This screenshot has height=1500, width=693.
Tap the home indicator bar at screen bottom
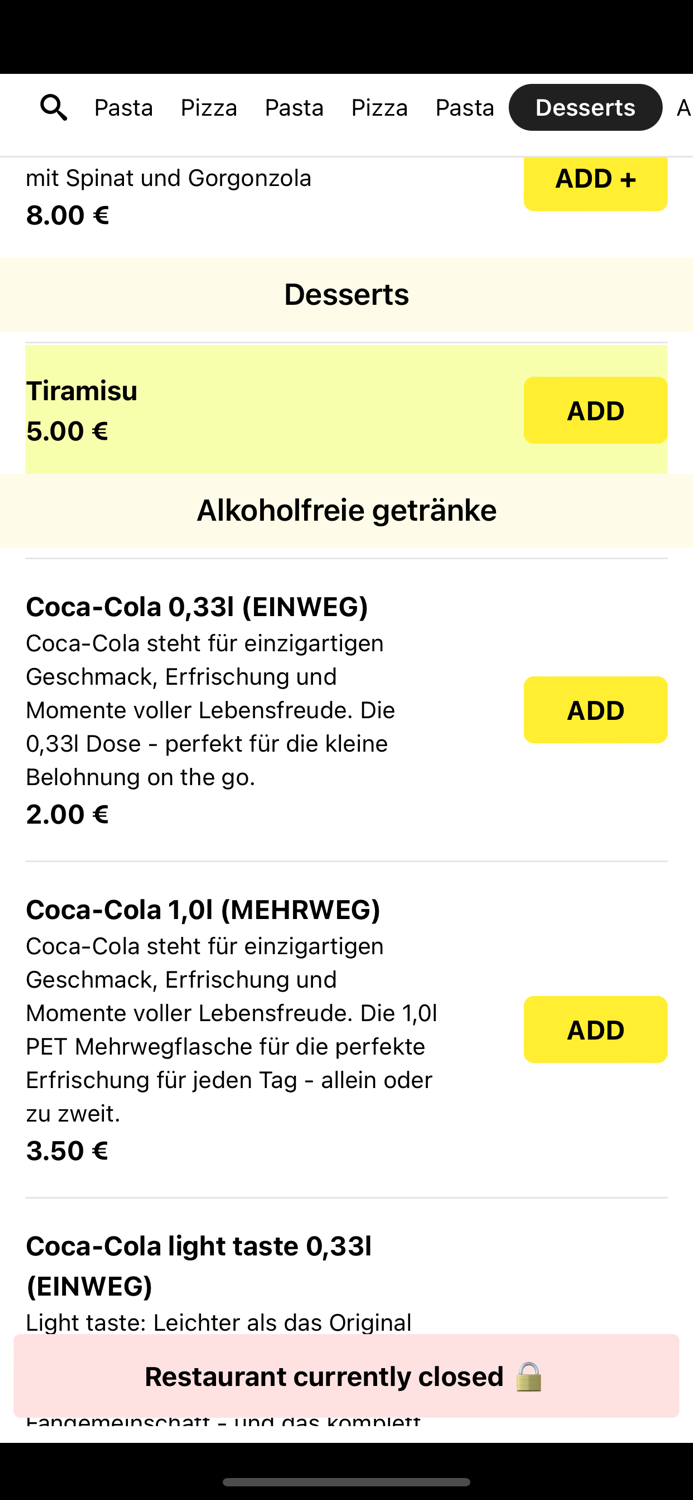tap(346, 1482)
